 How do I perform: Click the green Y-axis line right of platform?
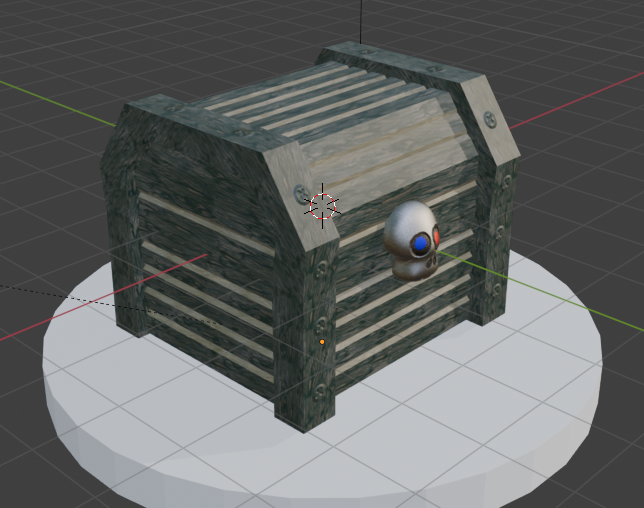[x=590, y=309]
